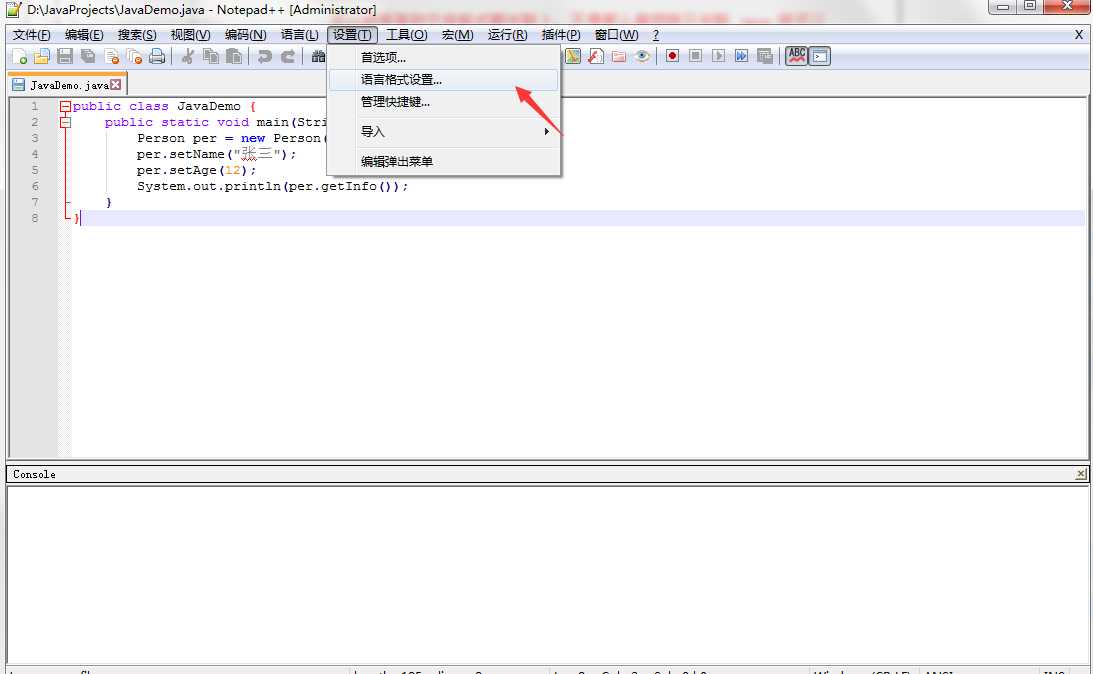Toggle the console window toolbar icon
The width and height of the screenshot is (1093, 674).
[x=820, y=56]
